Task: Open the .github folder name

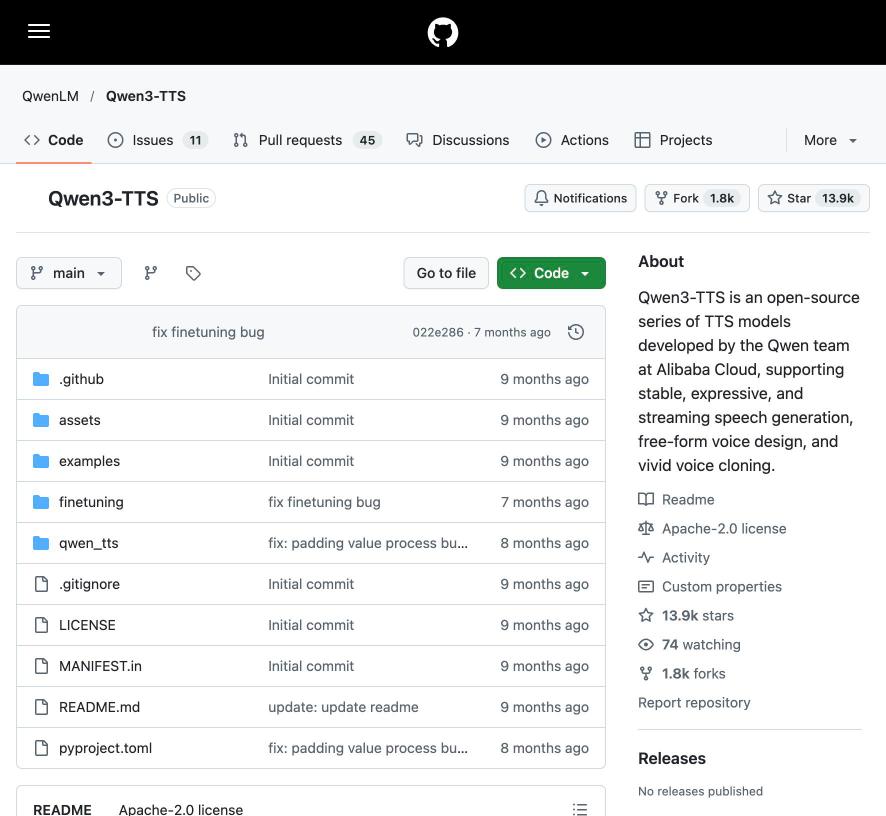Action: [x=81, y=379]
